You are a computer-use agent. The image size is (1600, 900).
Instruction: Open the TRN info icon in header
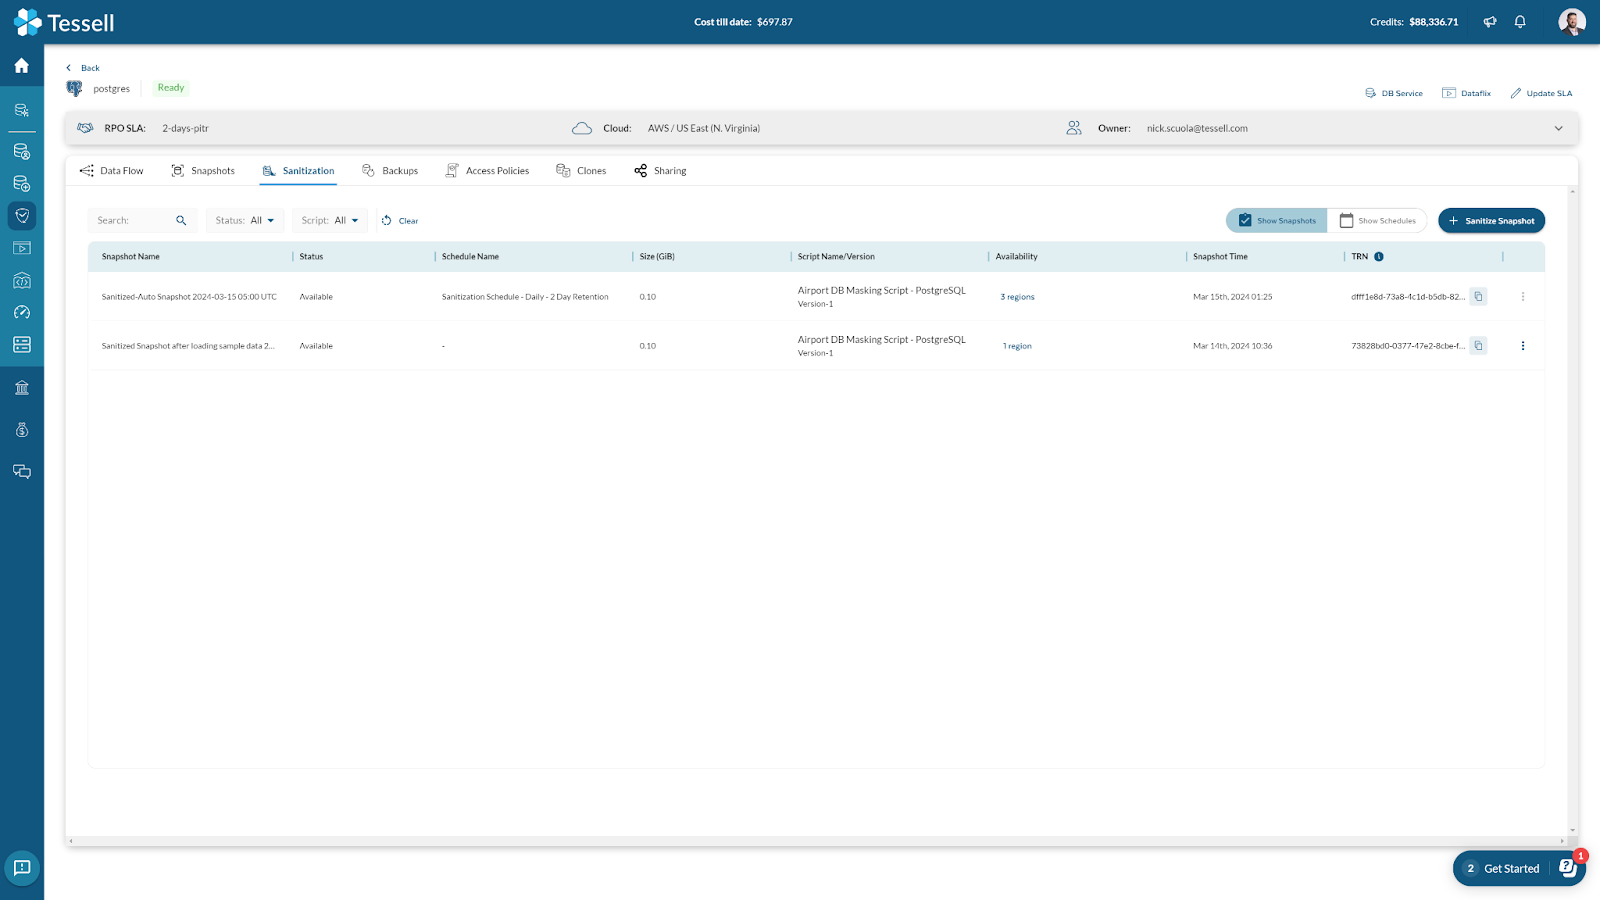[1379, 257]
